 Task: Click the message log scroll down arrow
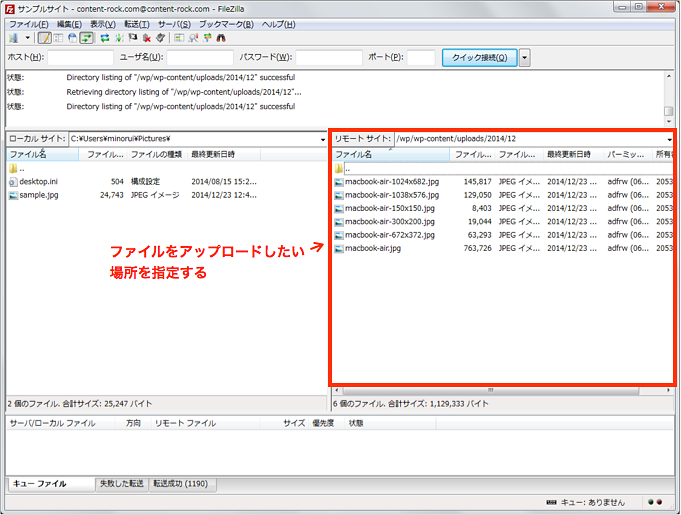pos(669,122)
